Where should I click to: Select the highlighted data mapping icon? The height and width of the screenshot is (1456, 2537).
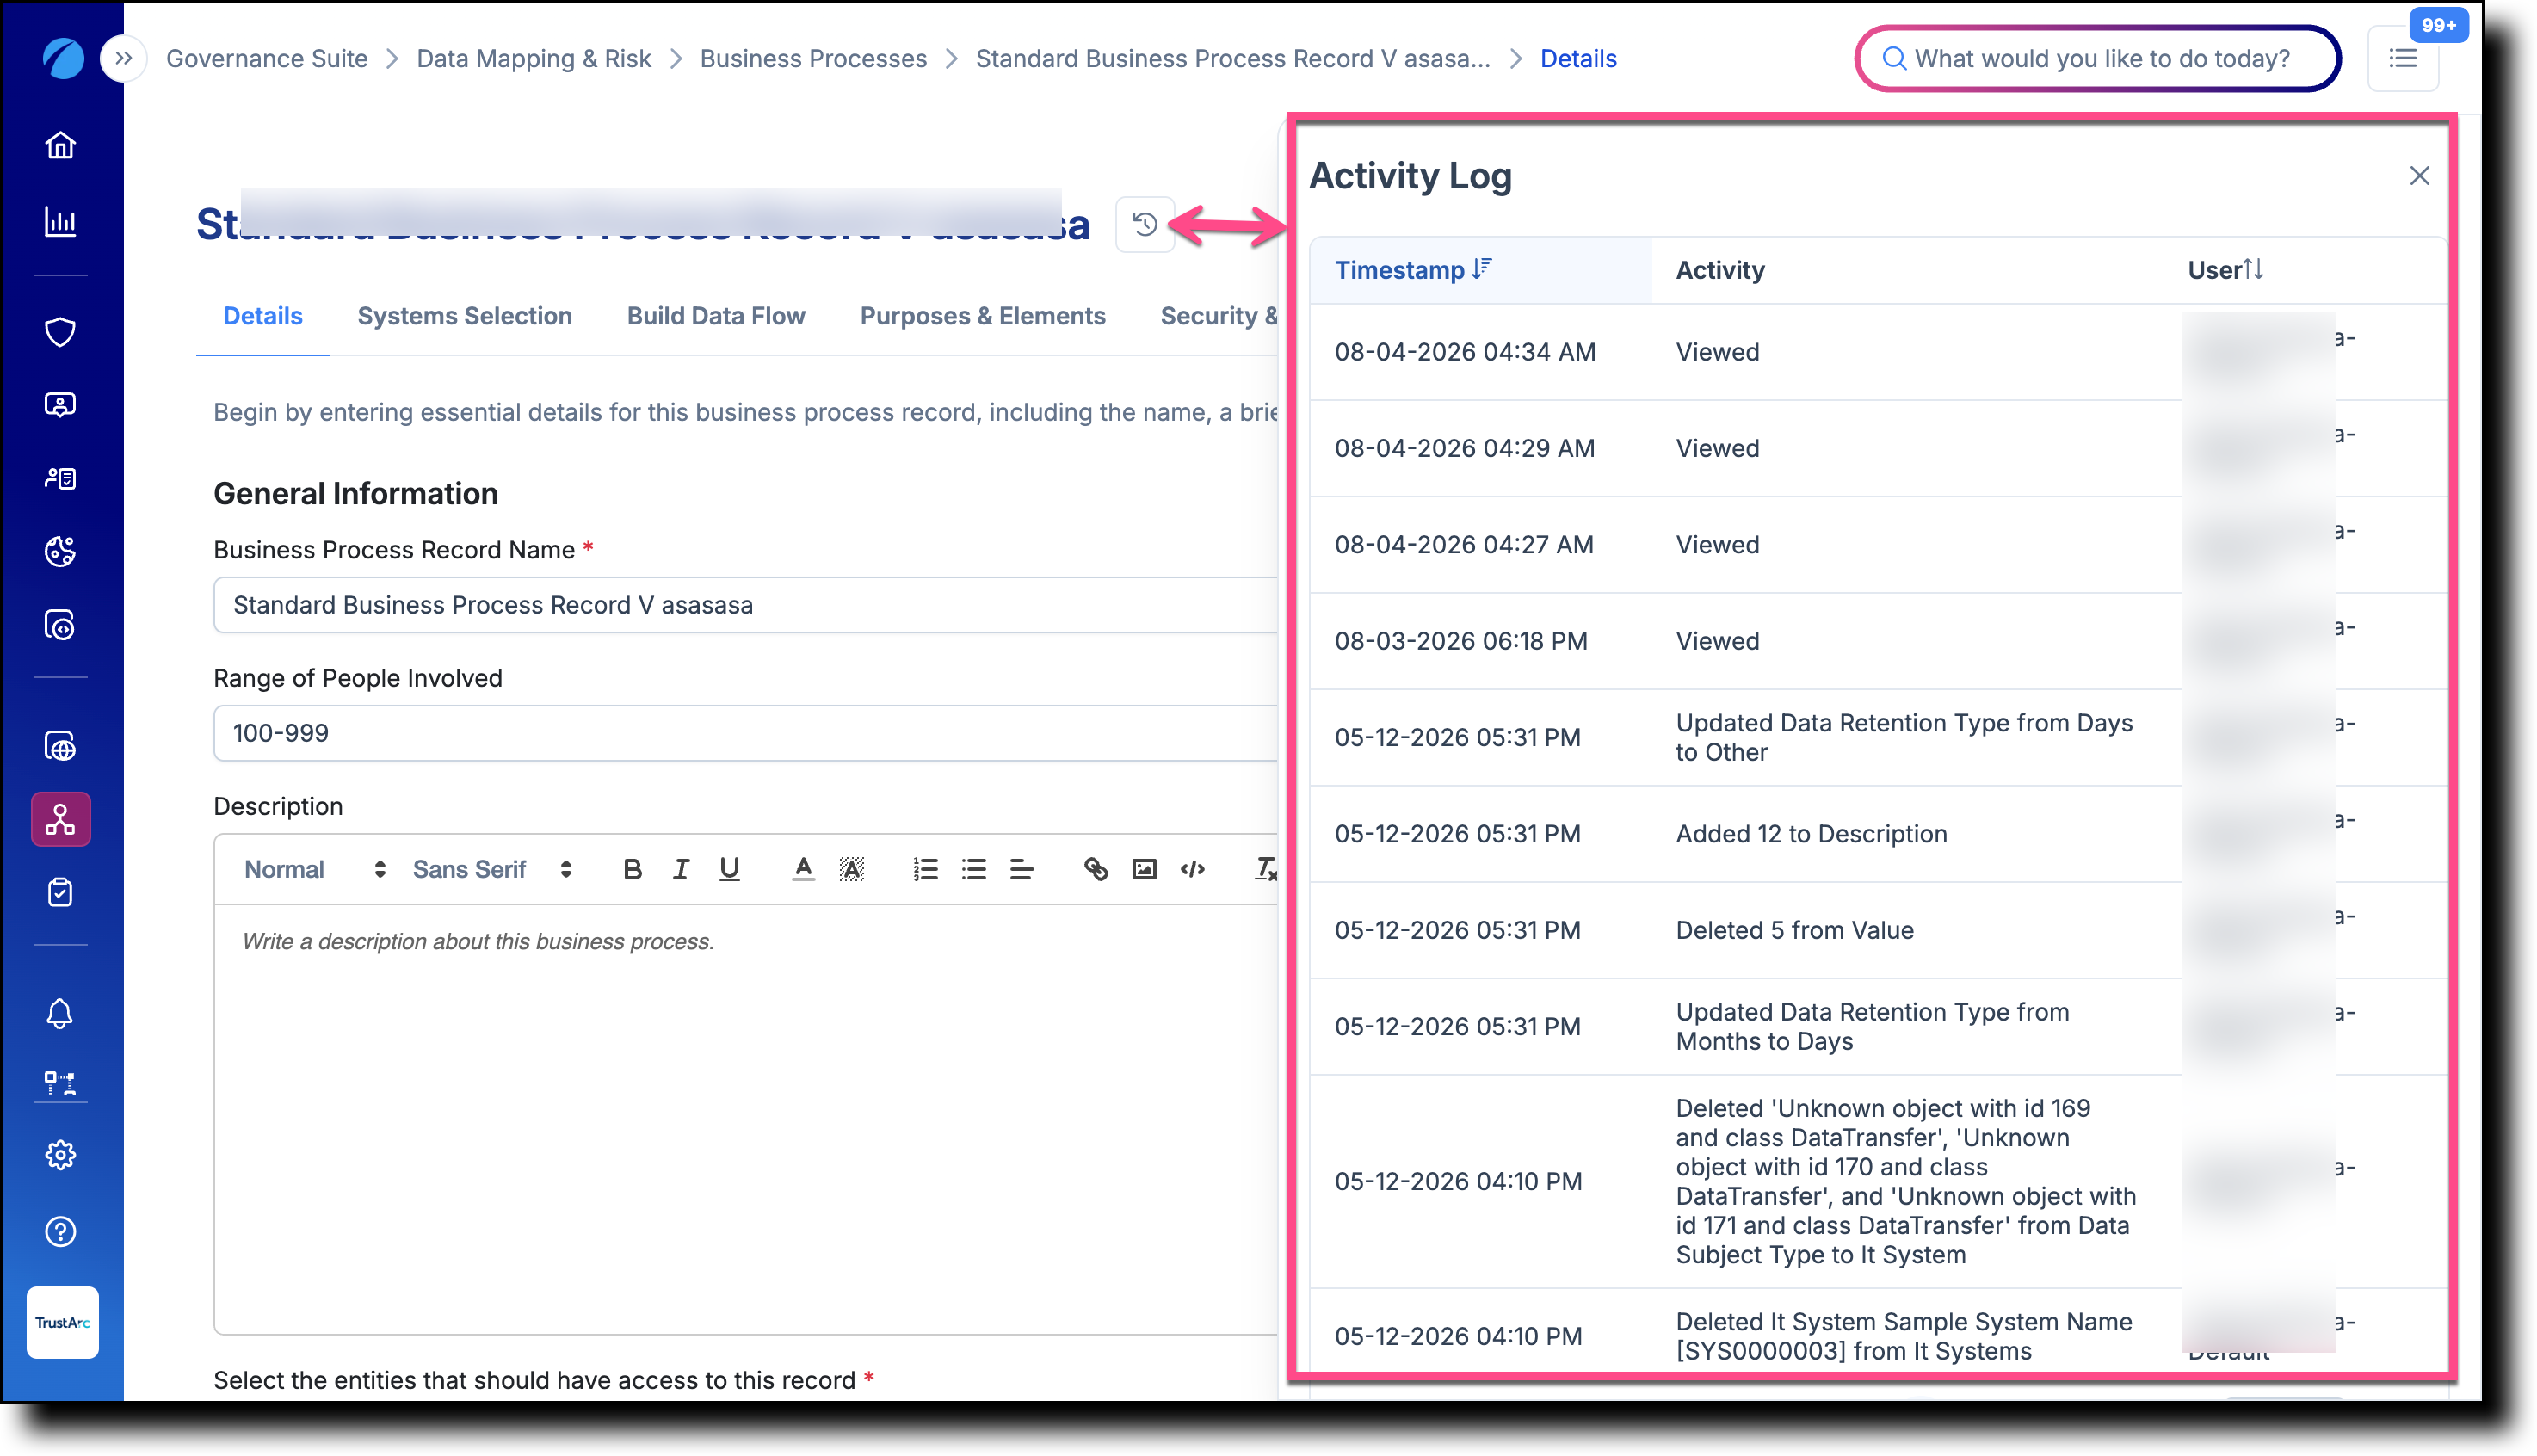click(x=60, y=819)
